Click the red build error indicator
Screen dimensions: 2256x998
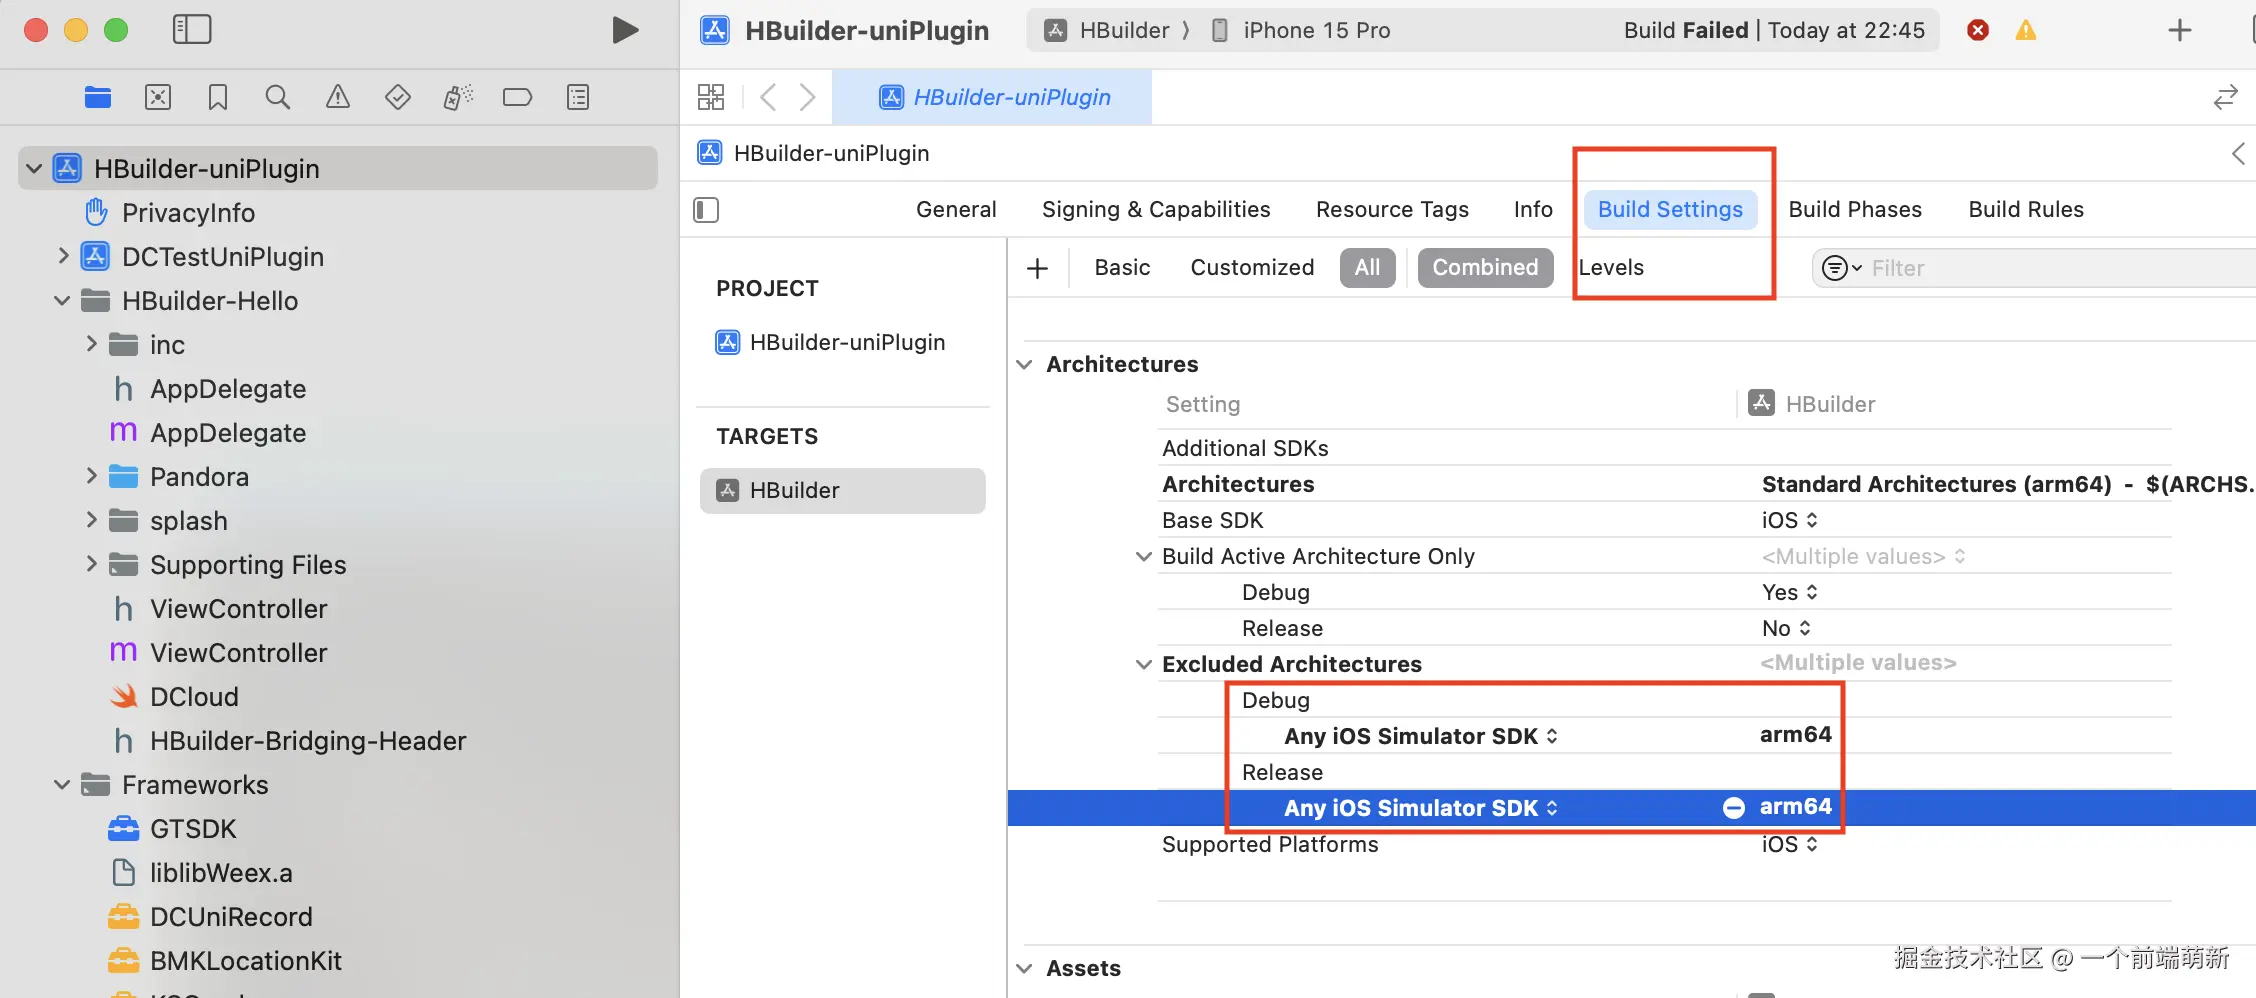1978,30
